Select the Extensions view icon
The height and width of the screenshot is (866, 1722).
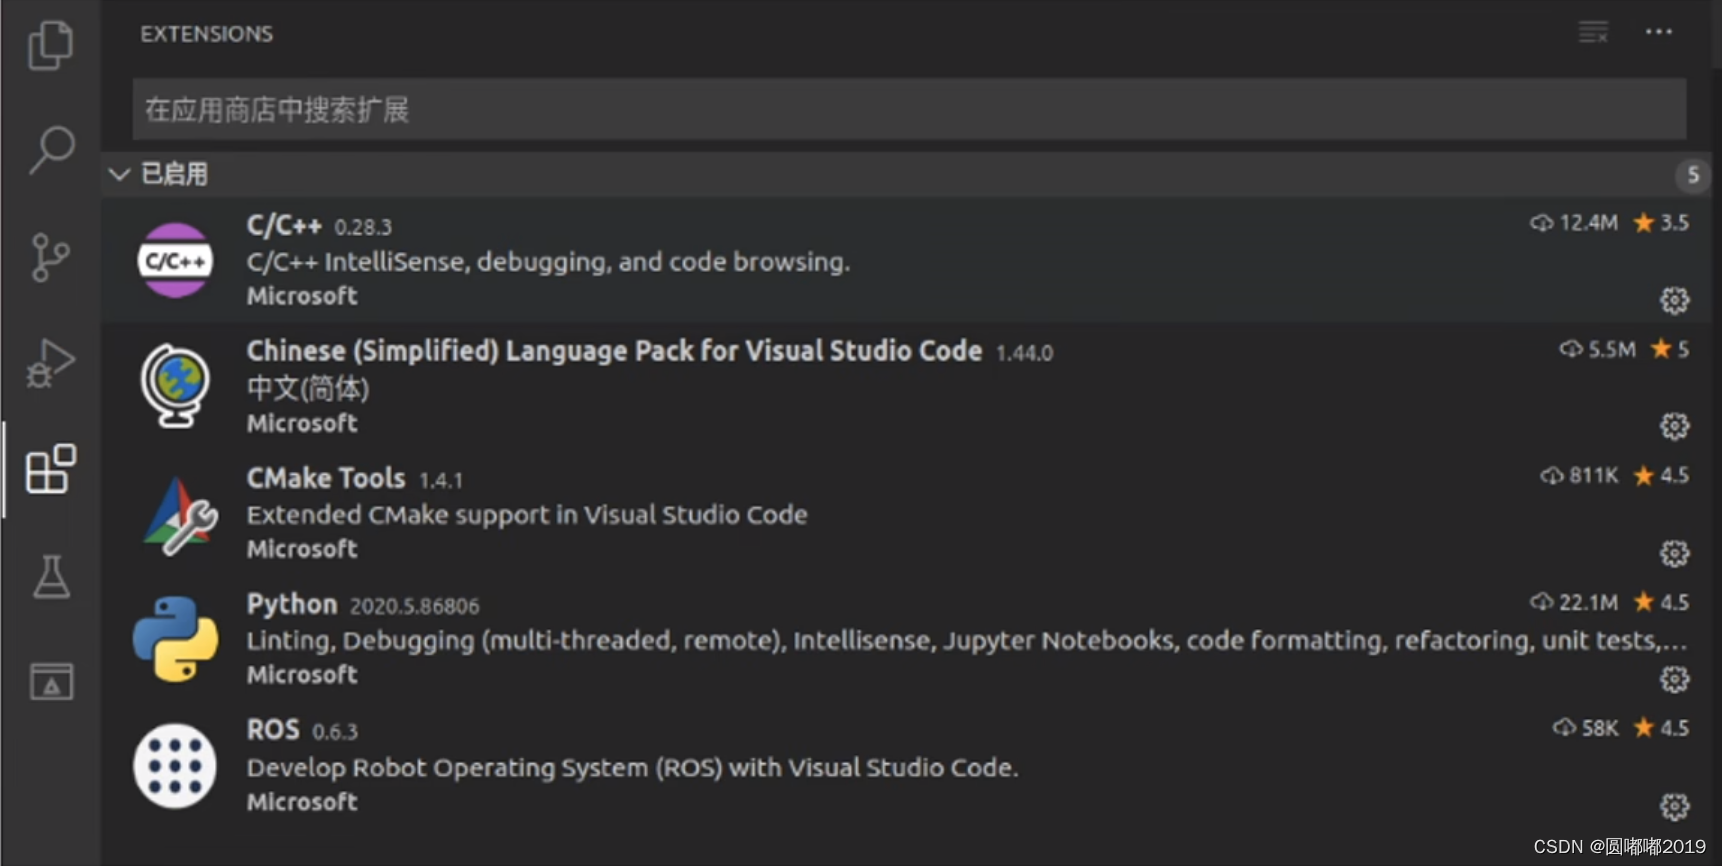(x=51, y=469)
